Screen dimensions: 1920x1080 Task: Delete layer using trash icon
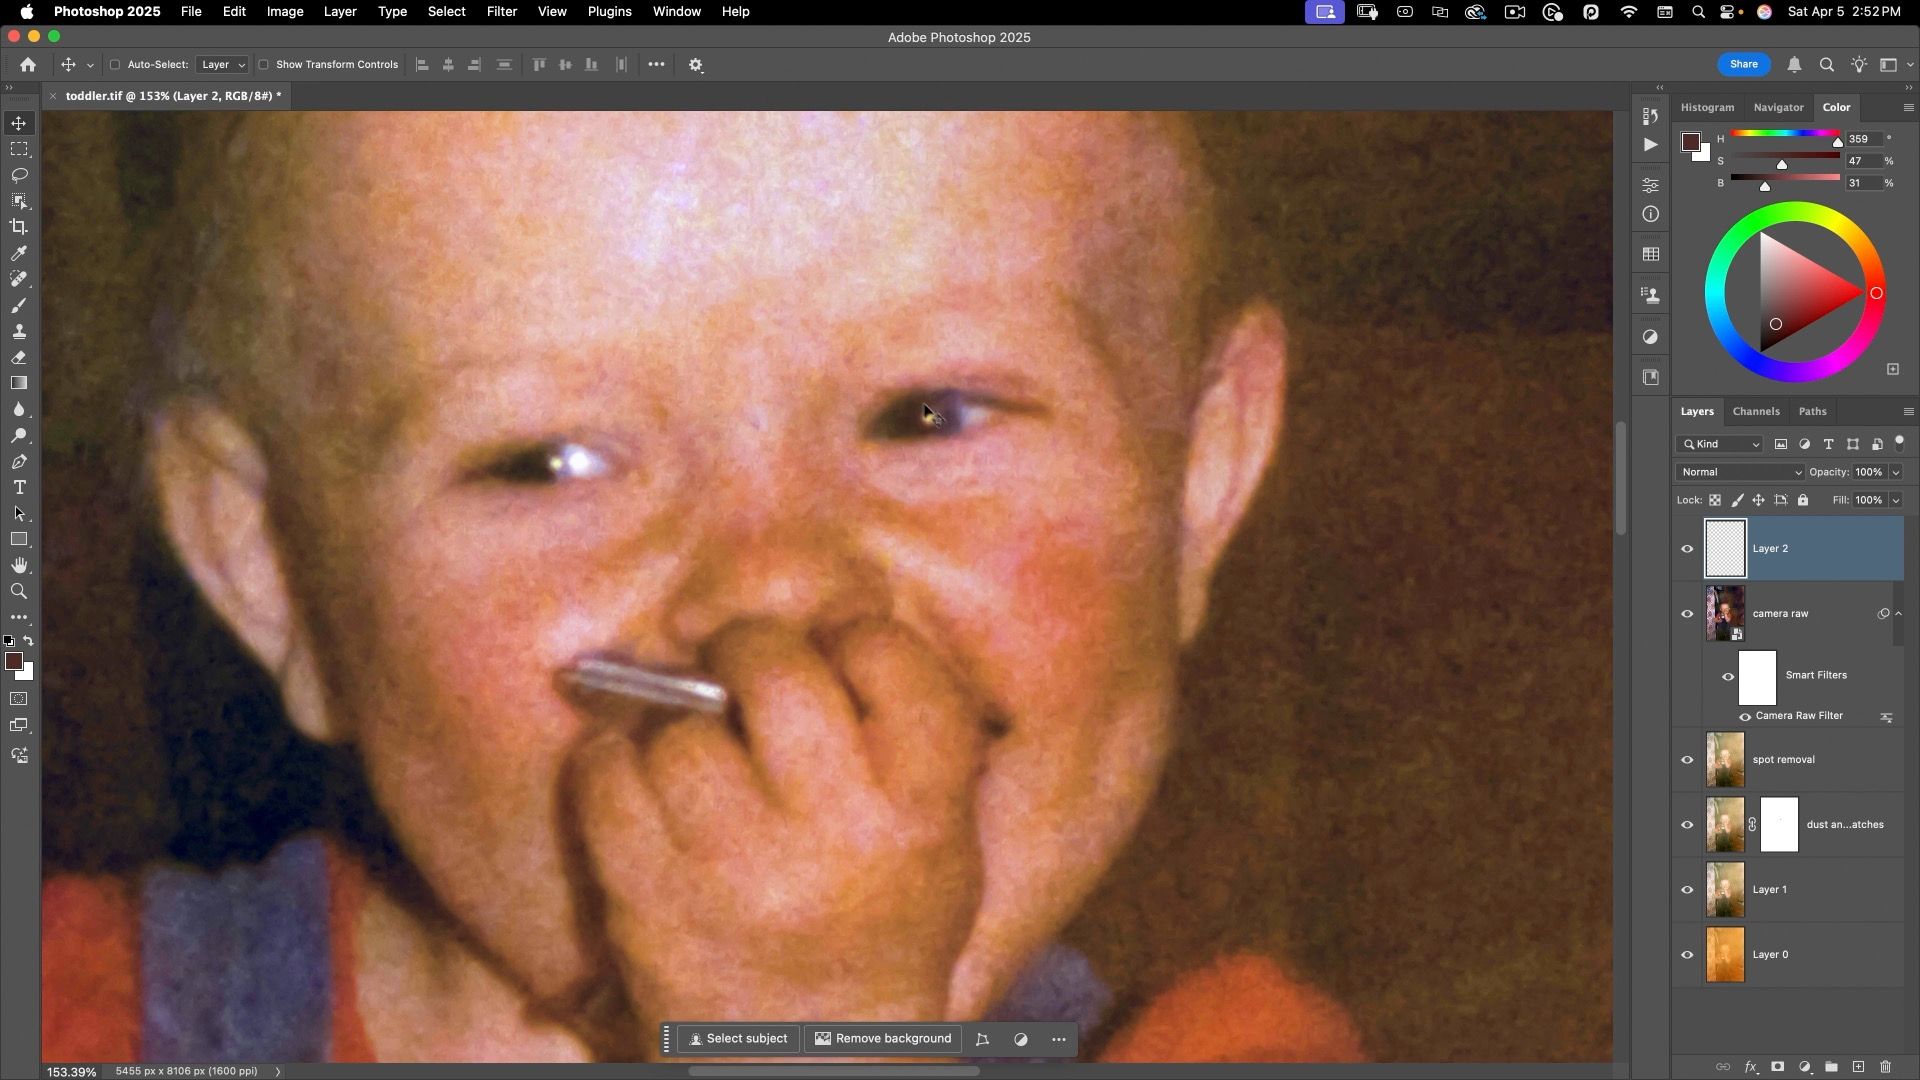pyautogui.click(x=1886, y=1067)
